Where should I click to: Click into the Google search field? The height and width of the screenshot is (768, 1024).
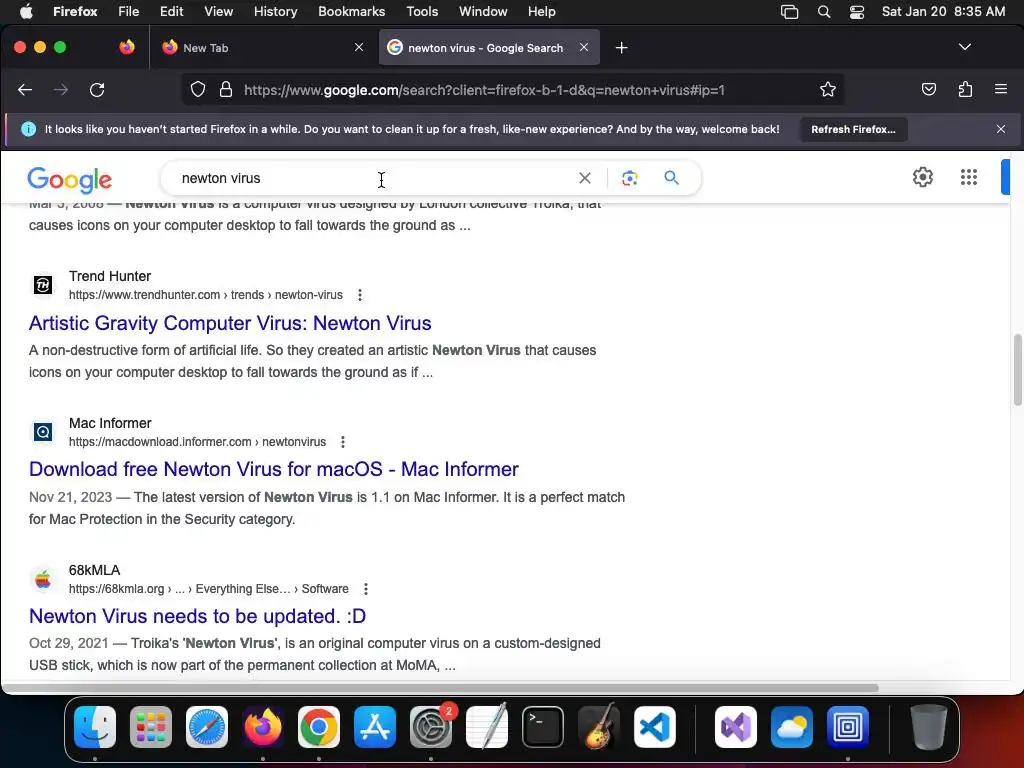(372, 178)
